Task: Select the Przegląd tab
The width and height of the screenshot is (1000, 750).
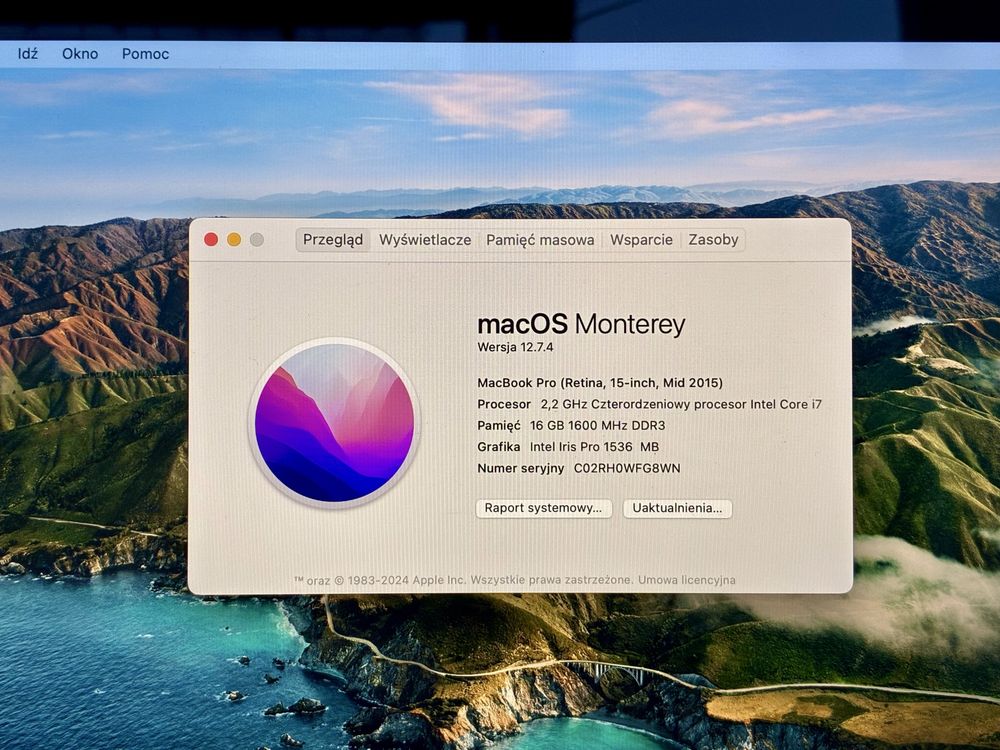Action: (333, 240)
